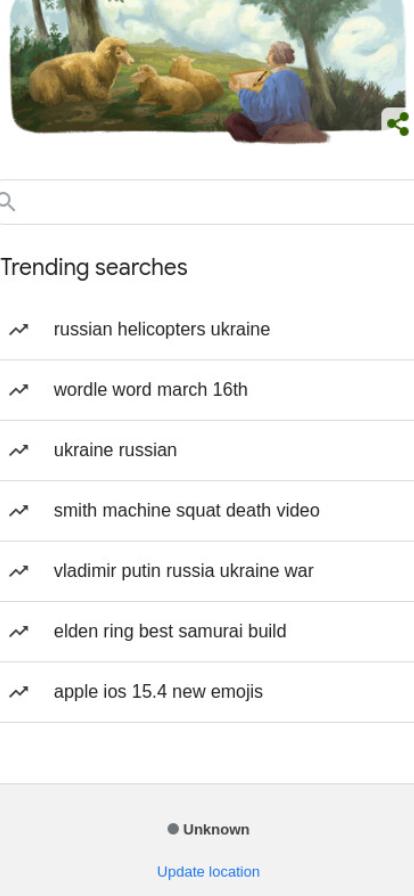Click the magnifying glass search icon
The width and height of the screenshot is (414, 896).
pos(7,202)
